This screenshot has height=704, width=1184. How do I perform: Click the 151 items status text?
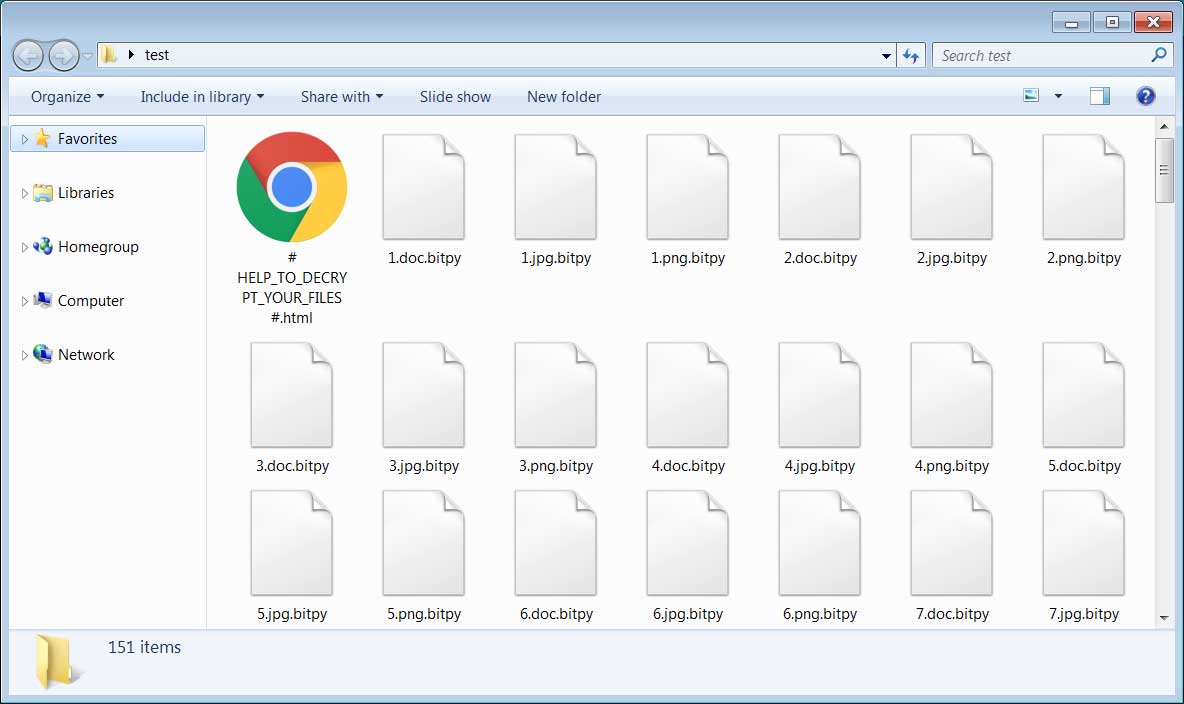click(x=144, y=647)
